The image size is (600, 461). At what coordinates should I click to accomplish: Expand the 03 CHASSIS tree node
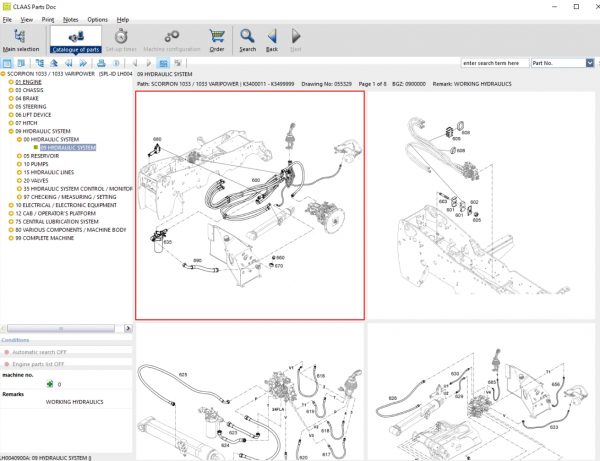(x=11, y=90)
